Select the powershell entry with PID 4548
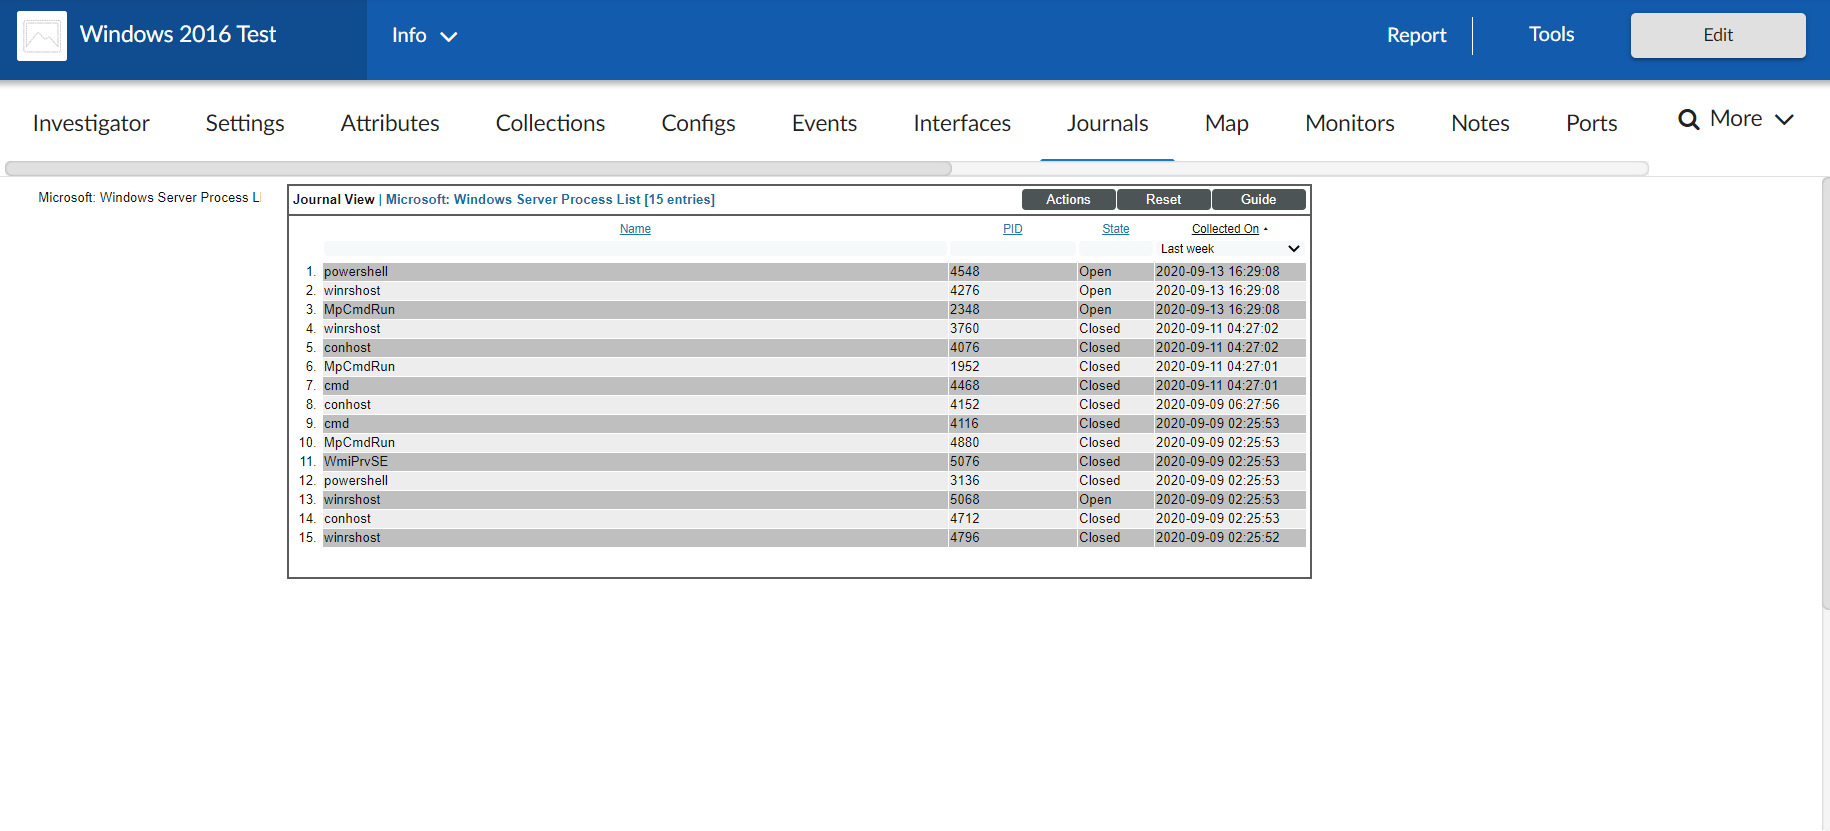 (814, 272)
